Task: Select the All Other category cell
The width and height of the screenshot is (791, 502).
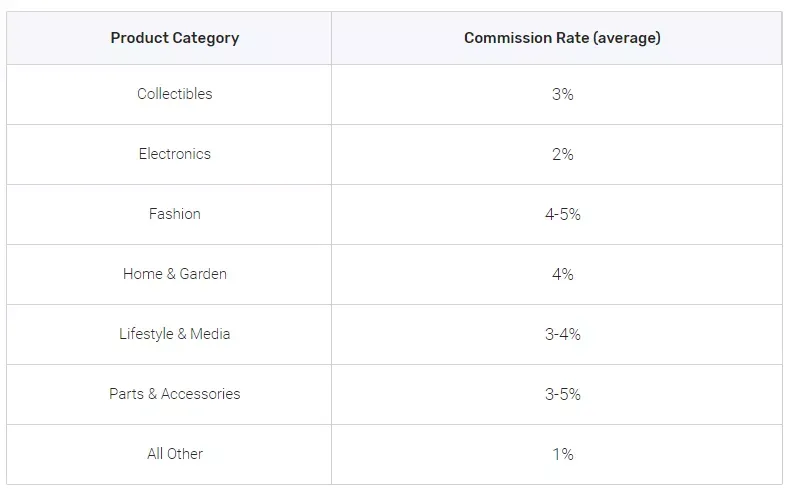Action: click(169, 455)
